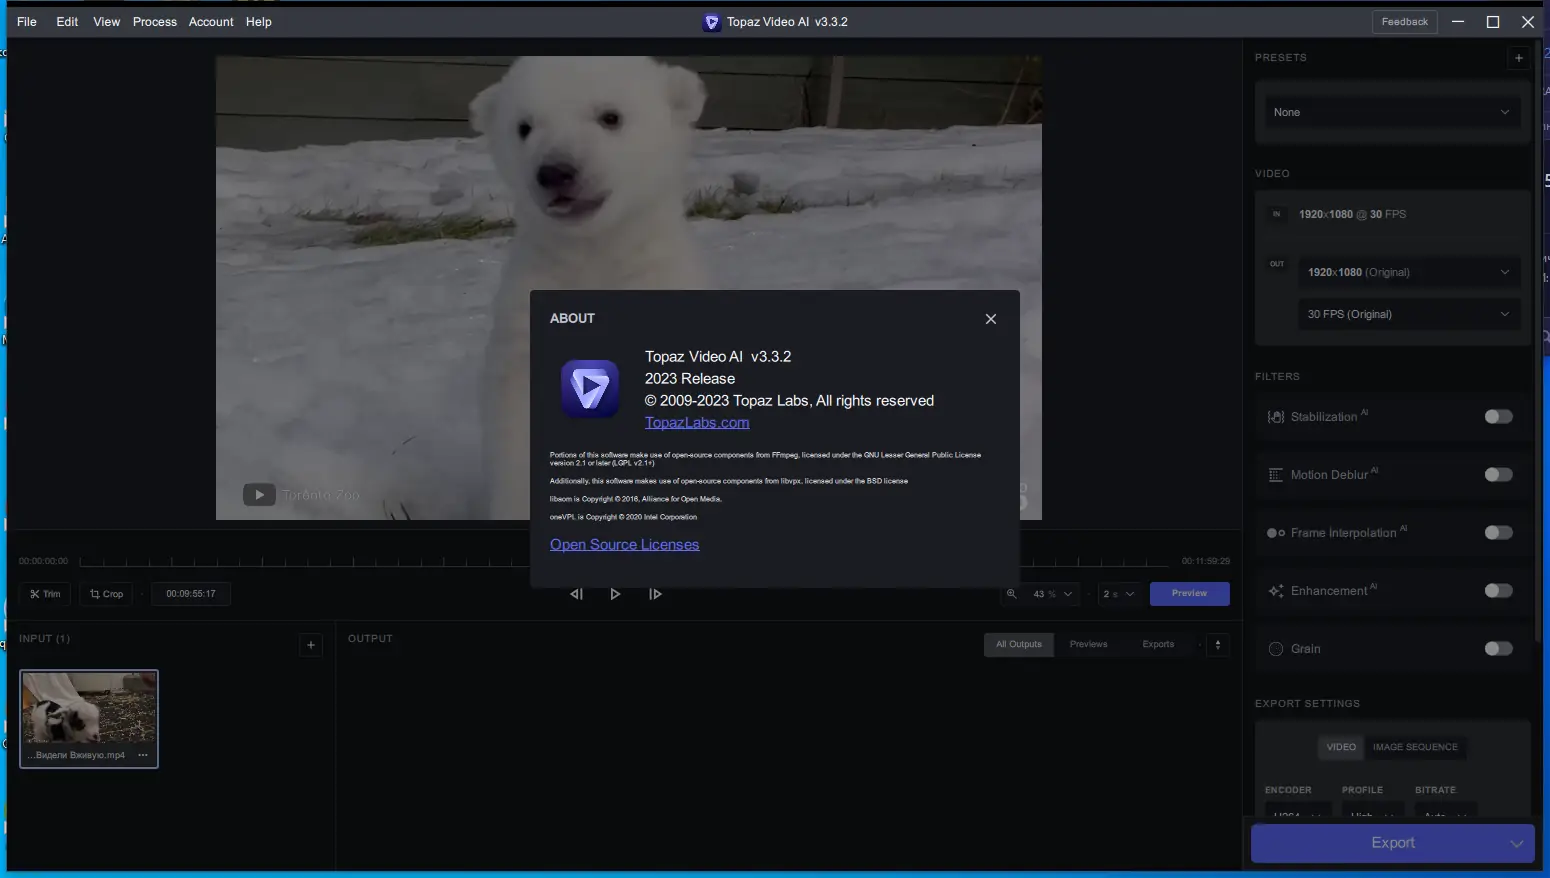The width and height of the screenshot is (1550, 878).
Task: Select the VIDEO export tab
Action: tap(1341, 747)
